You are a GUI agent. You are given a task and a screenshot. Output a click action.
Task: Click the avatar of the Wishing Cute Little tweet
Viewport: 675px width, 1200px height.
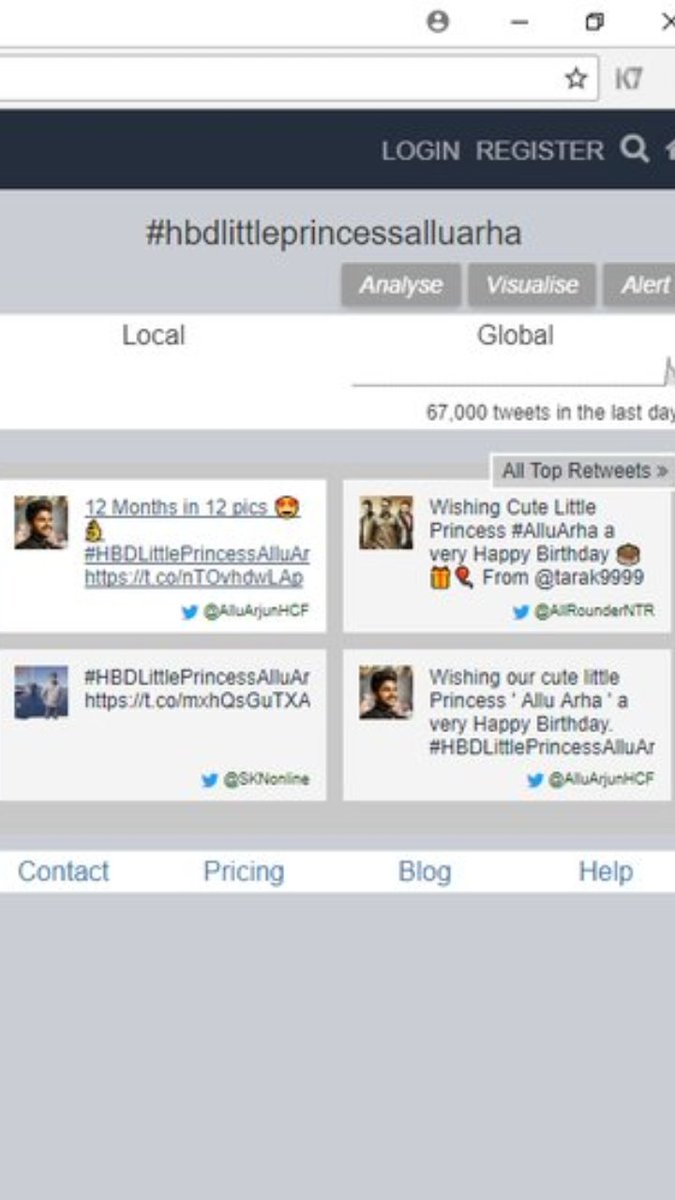click(x=386, y=522)
